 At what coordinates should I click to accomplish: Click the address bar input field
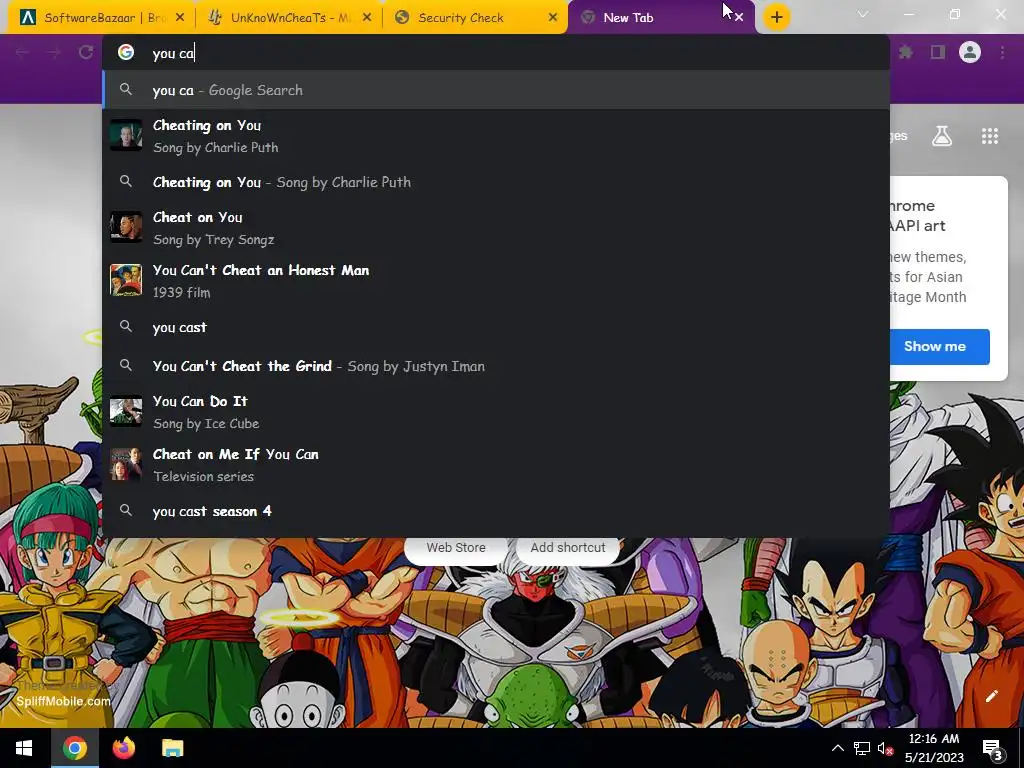(x=496, y=53)
